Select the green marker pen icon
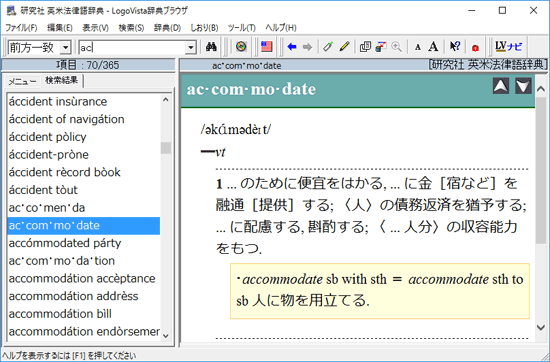Viewport: 550px width, 362px height. (x=328, y=47)
